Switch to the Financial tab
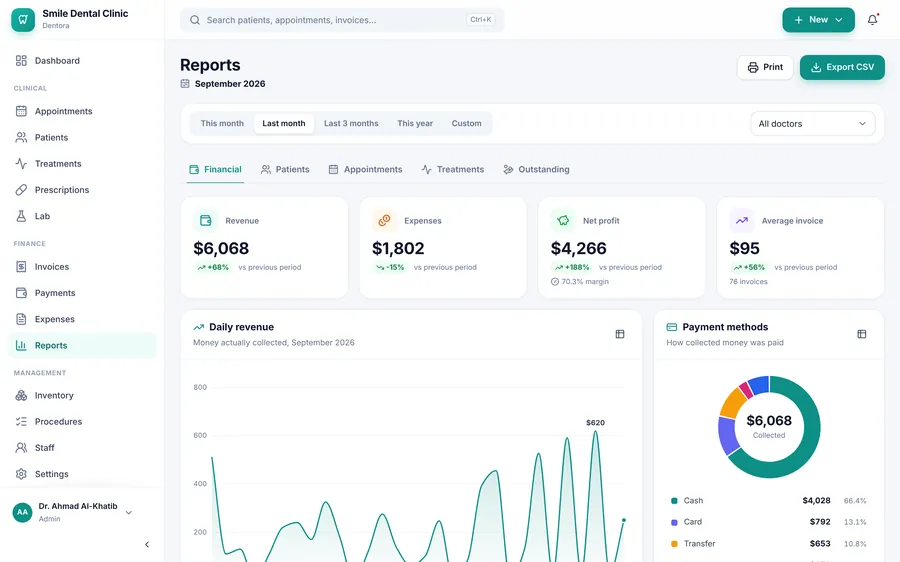 coord(215,170)
